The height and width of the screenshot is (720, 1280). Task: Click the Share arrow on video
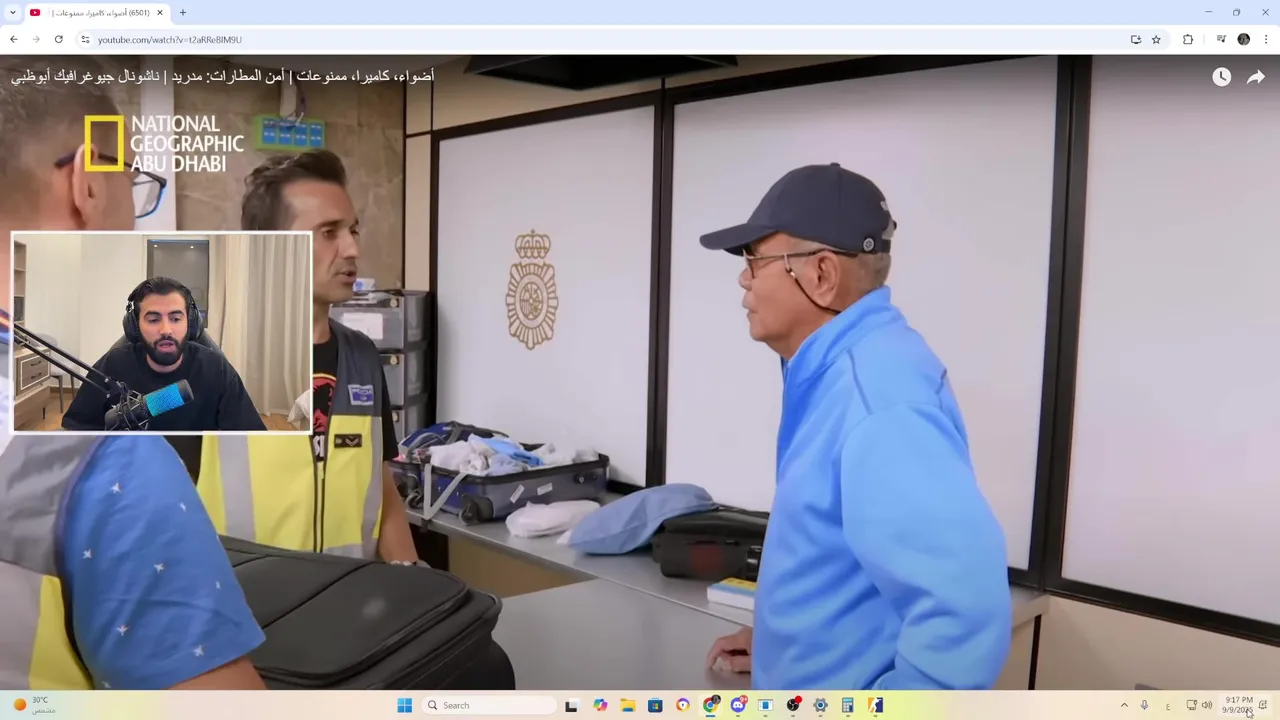pos(1256,77)
